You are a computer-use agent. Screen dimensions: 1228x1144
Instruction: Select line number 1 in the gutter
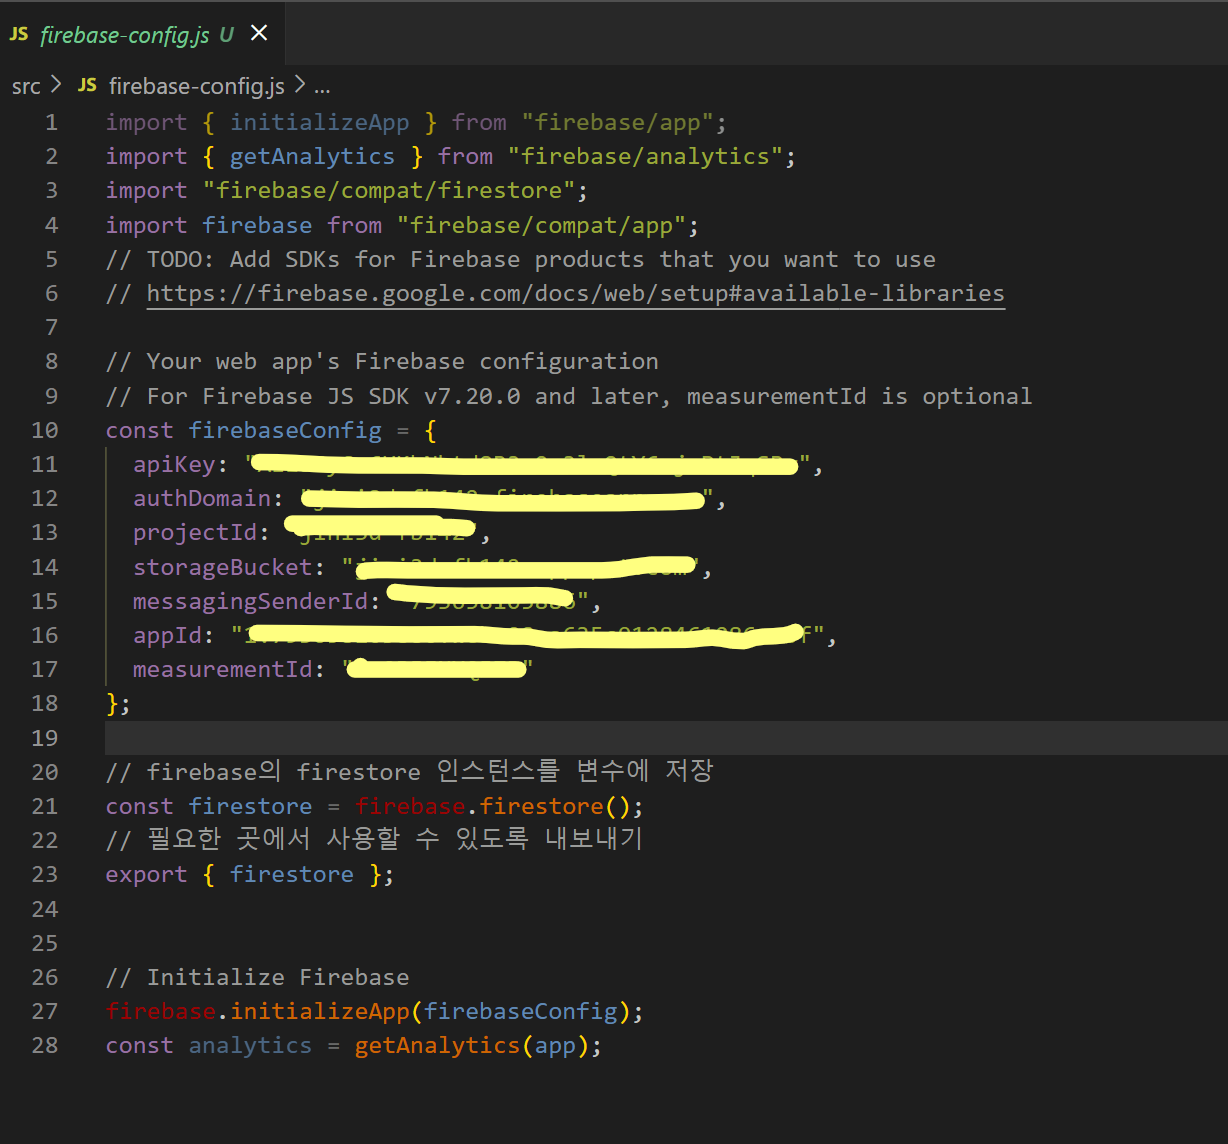(x=51, y=122)
